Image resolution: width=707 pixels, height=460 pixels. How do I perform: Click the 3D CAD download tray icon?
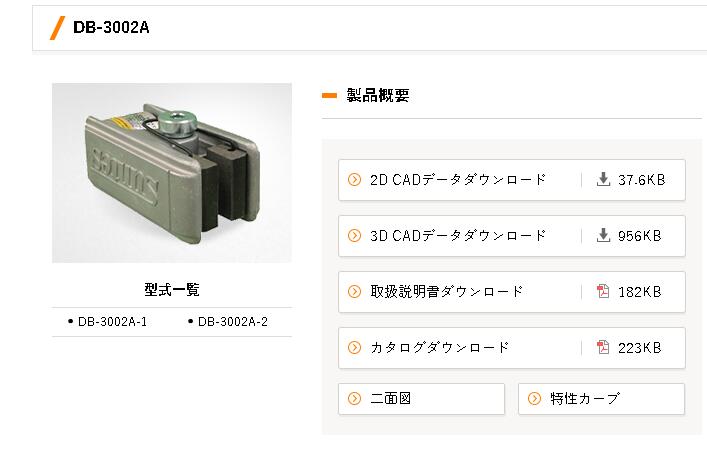pos(603,236)
